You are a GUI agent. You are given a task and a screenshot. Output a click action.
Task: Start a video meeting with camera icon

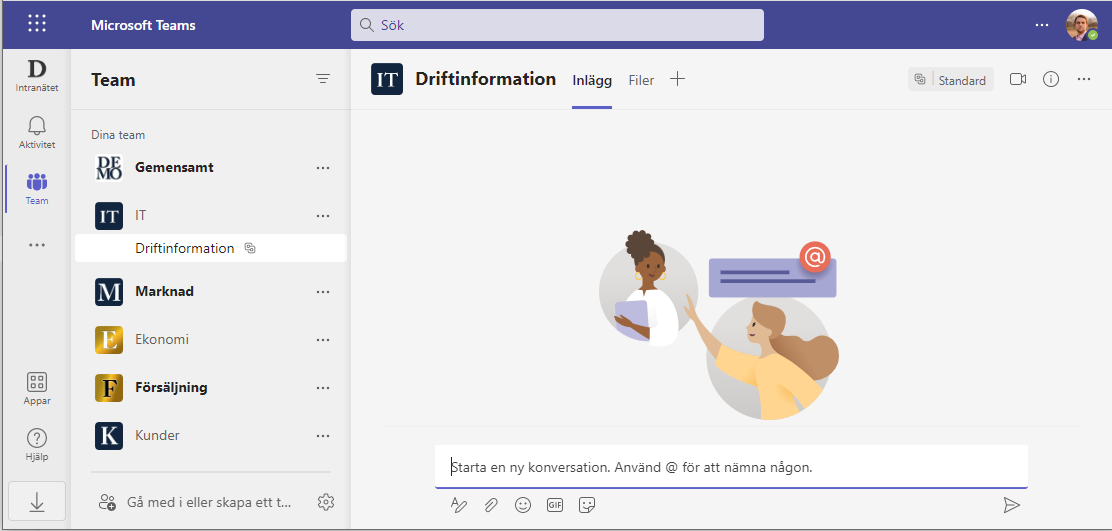coord(1018,79)
